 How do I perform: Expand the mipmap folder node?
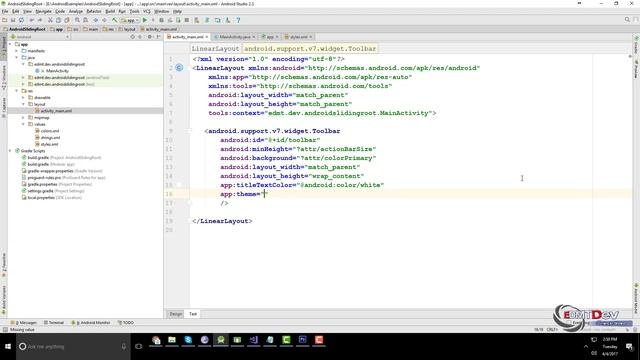coord(23,118)
